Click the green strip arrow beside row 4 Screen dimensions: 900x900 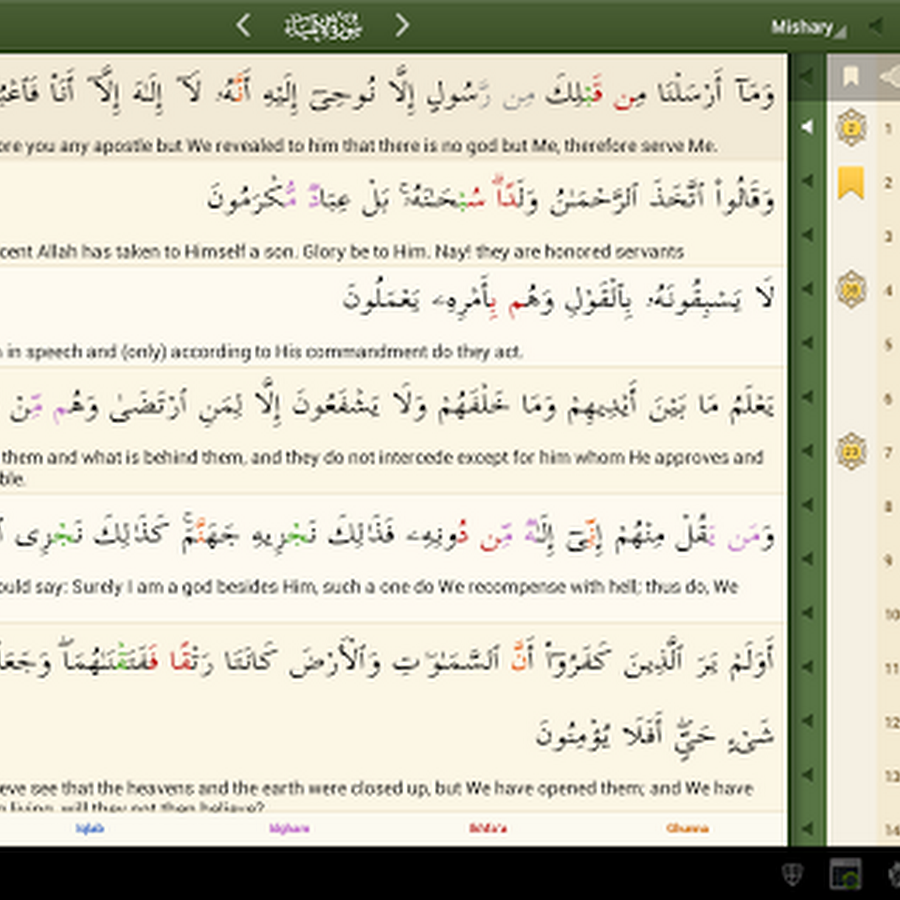tap(807, 289)
